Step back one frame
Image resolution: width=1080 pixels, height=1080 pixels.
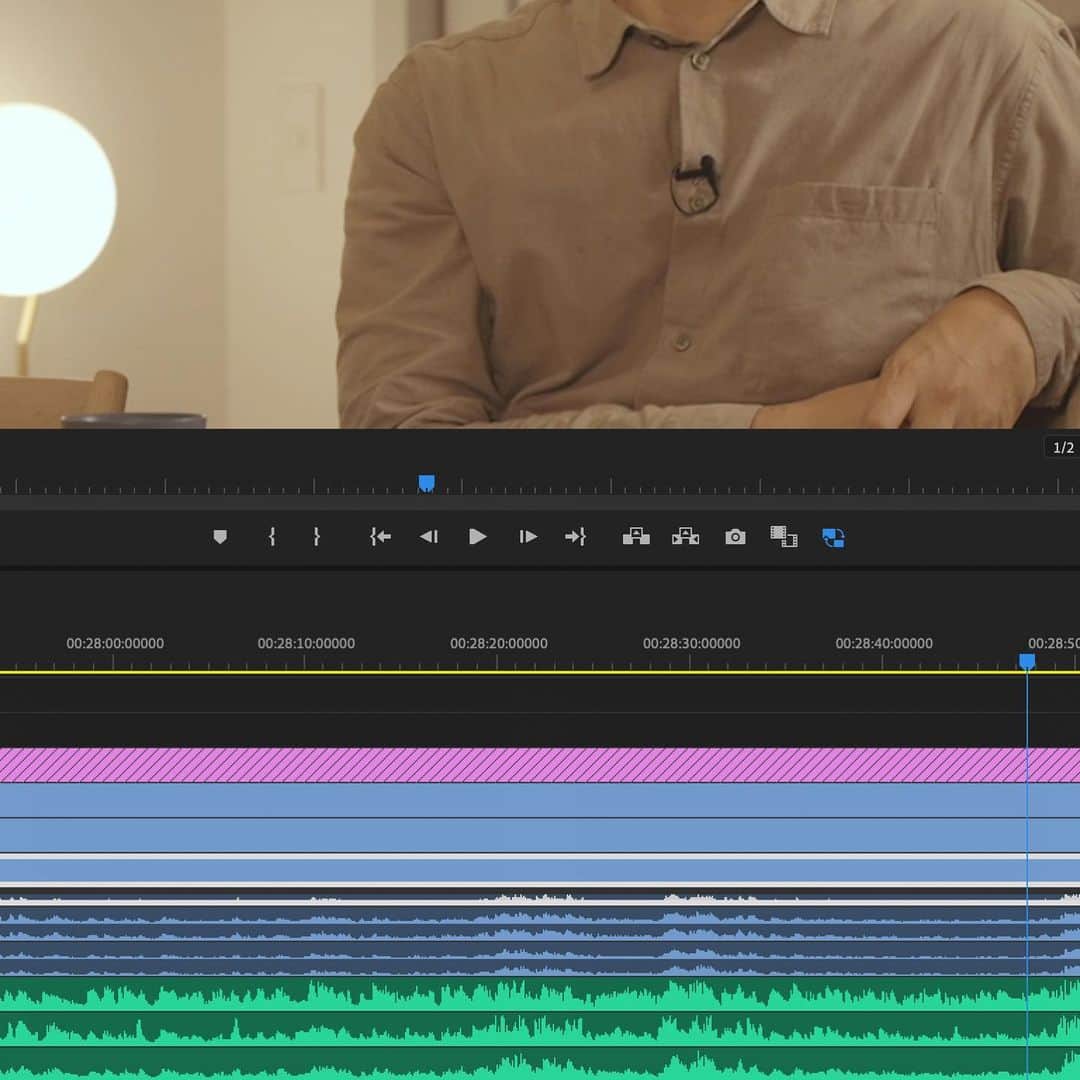coord(428,537)
